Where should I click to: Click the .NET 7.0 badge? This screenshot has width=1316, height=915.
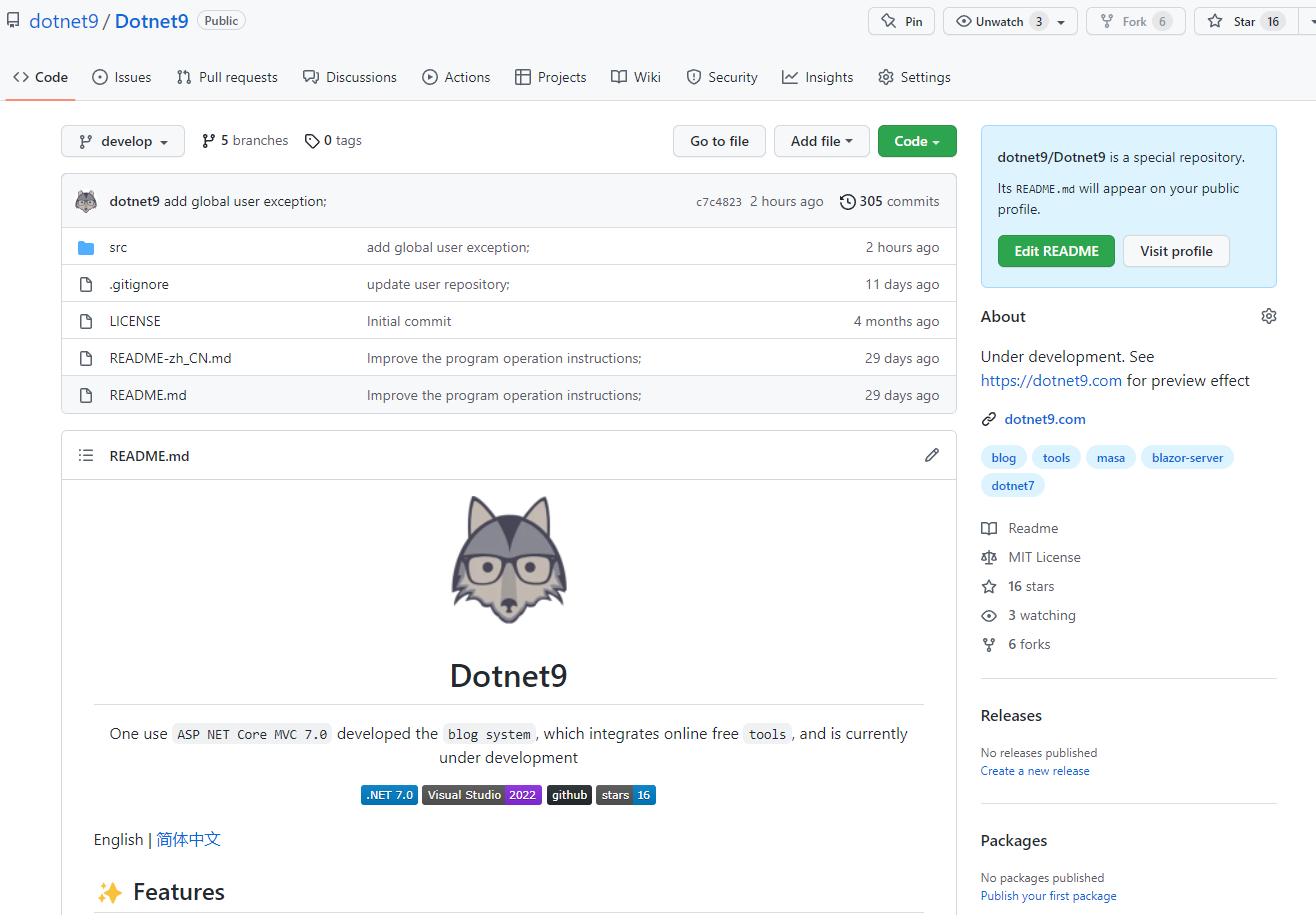pos(389,795)
